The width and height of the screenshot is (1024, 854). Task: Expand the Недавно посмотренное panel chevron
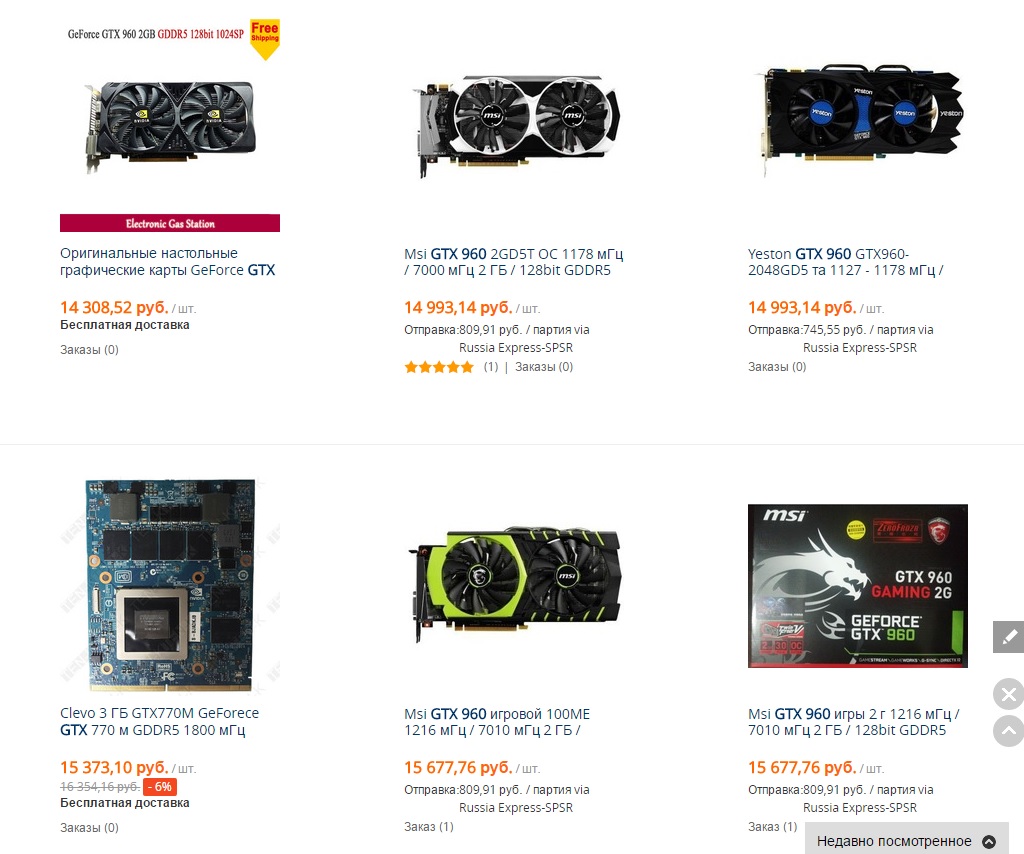click(989, 842)
